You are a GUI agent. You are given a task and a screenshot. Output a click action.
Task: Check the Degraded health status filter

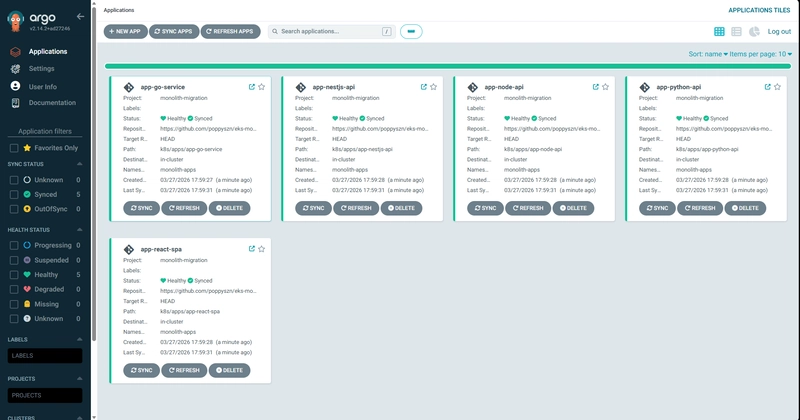coord(14,290)
